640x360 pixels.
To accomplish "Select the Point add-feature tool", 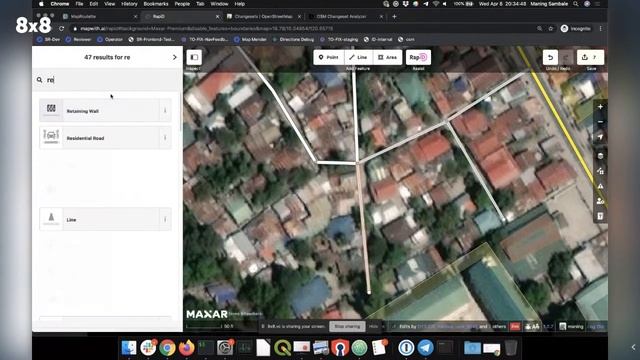I will pyautogui.click(x=329, y=58).
